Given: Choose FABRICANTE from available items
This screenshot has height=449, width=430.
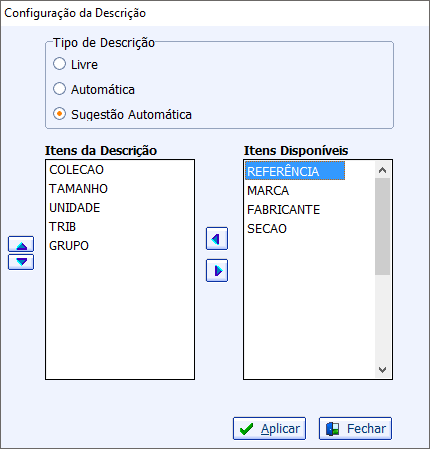Looking at the screenshot, I should pyautogui.click(x=284, y=210).
